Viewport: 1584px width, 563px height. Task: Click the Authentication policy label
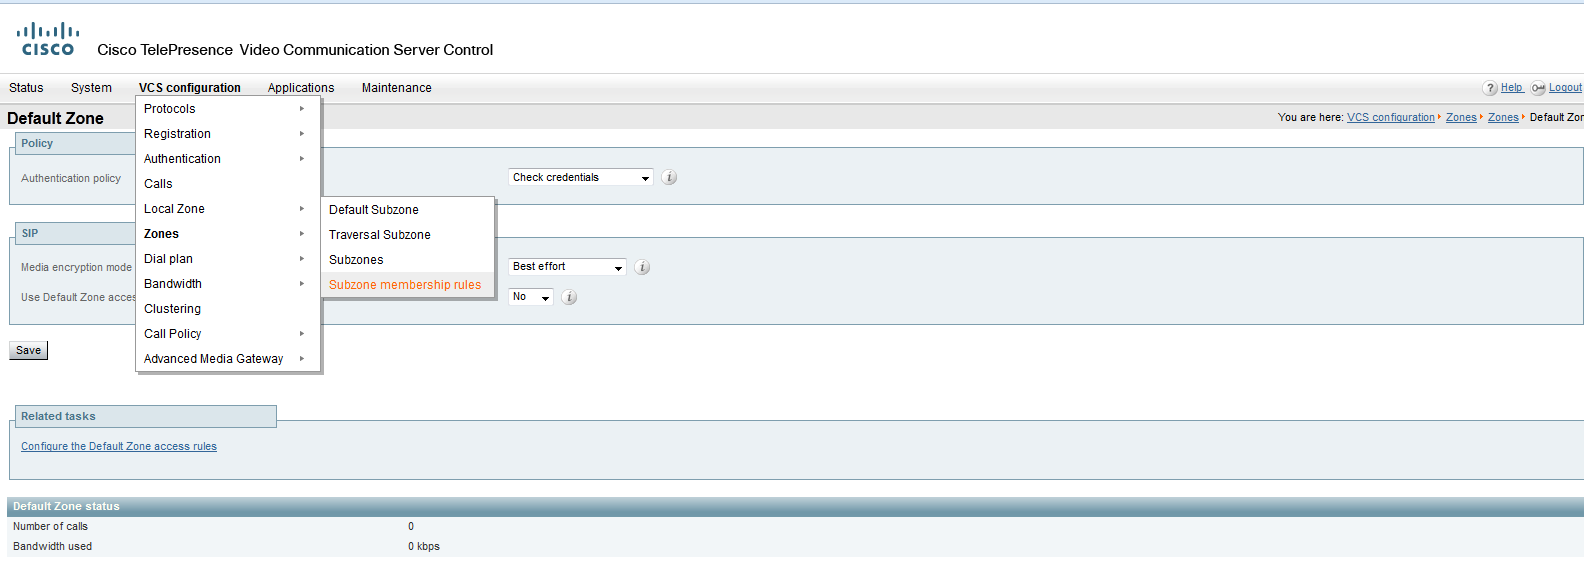tap(71, 179)
